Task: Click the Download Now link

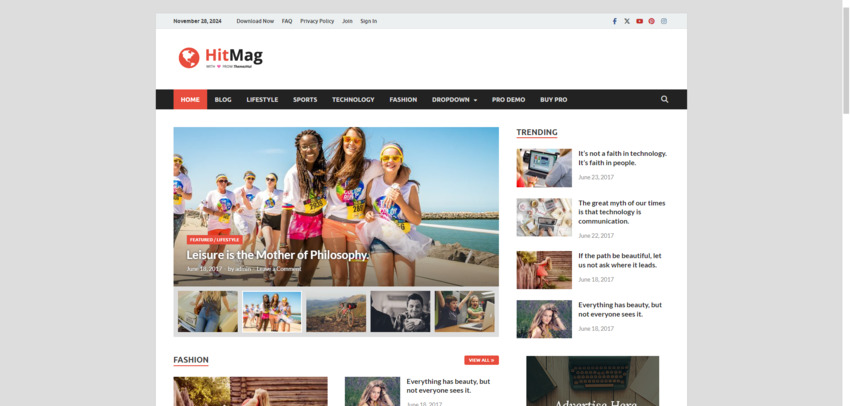Action: tap(255, 21)
